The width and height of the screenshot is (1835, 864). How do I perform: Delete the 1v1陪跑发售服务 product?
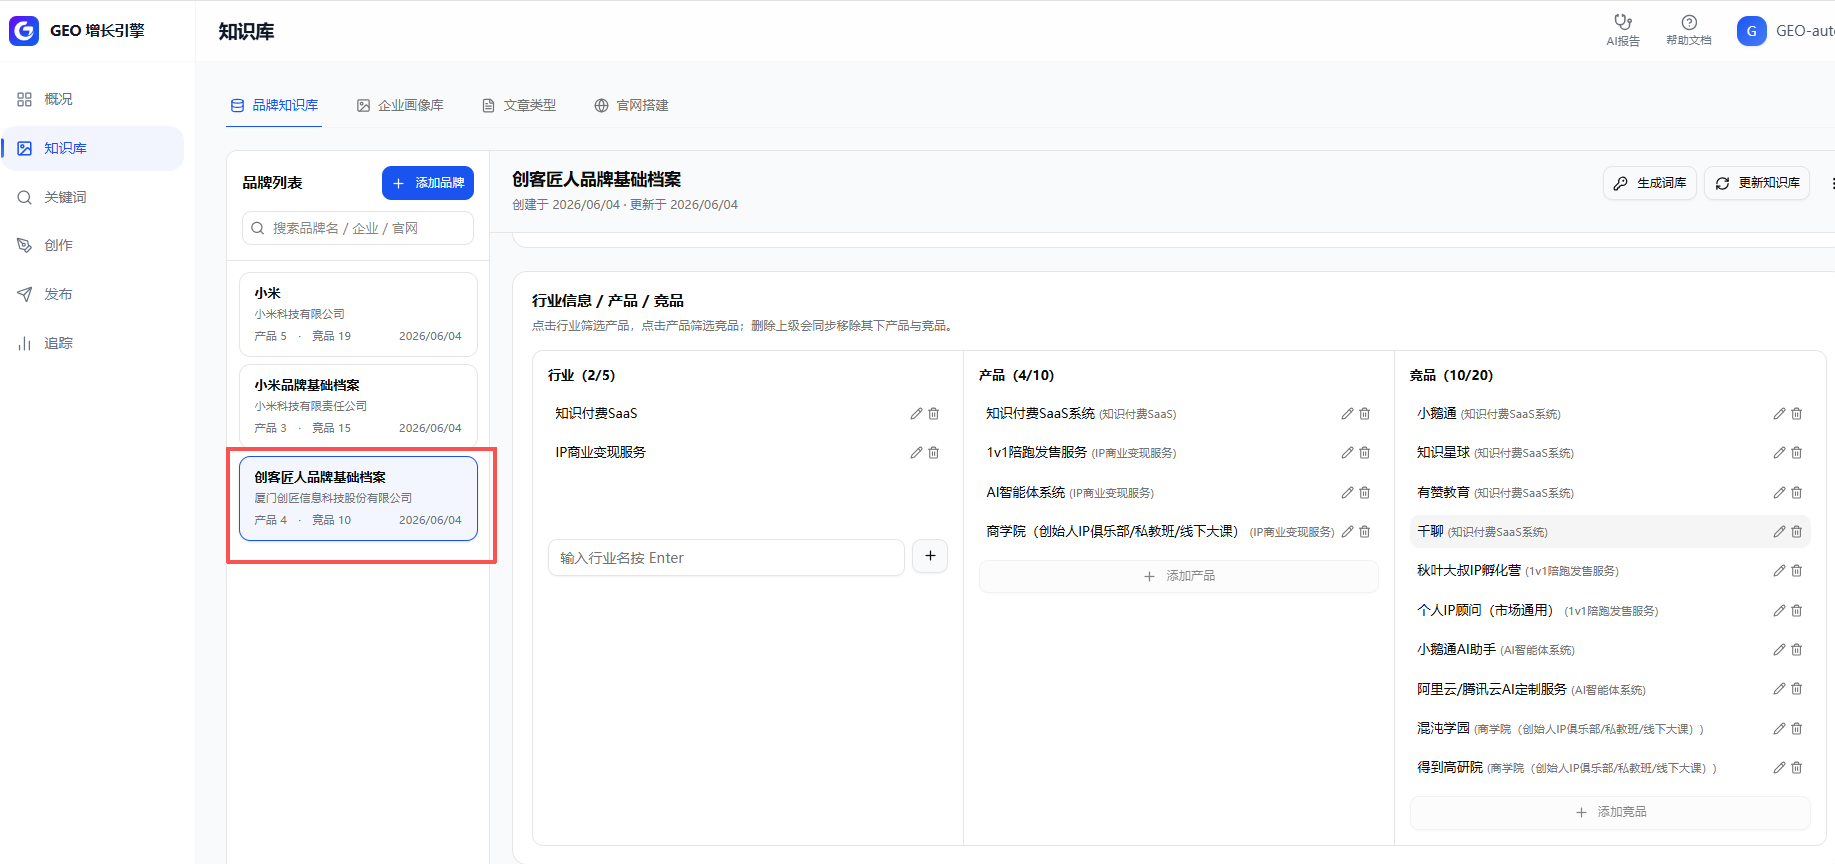[x=1365, y=453]
